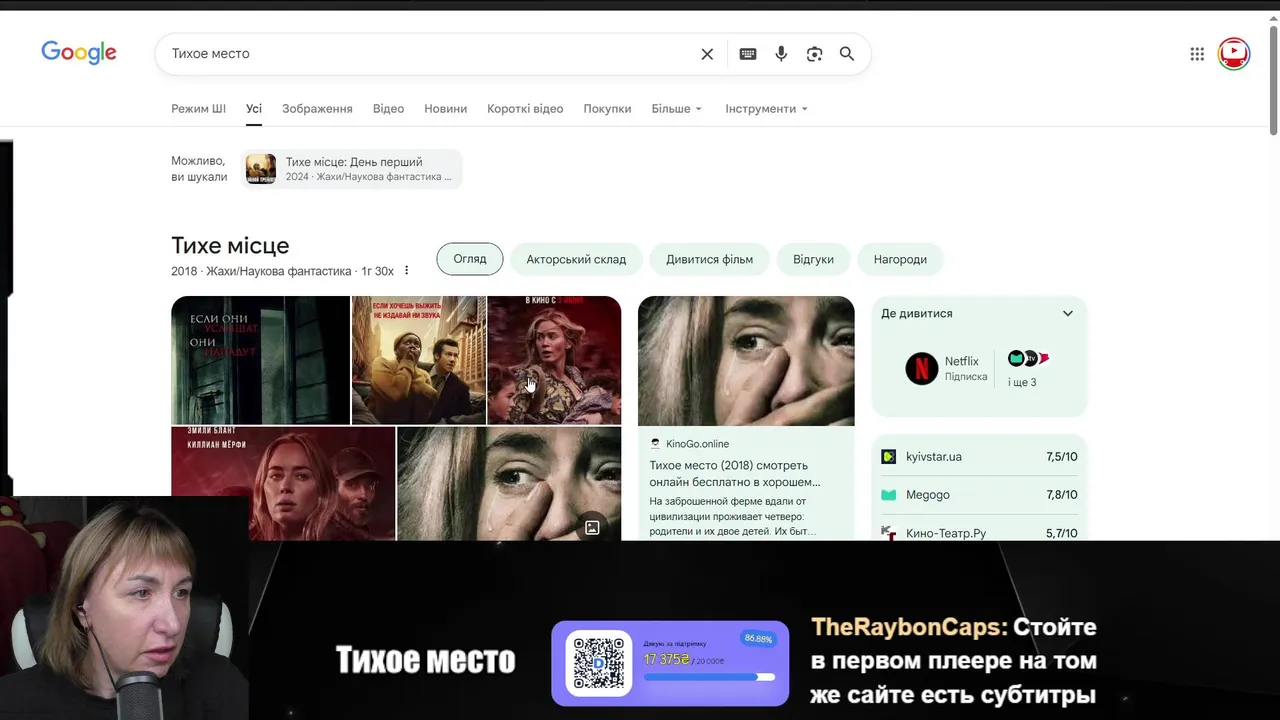Image resolution: width=1280 pixels, height=720 pixels.
Task: Switch to the Режим ШІ tab
Action: point(198,108)
